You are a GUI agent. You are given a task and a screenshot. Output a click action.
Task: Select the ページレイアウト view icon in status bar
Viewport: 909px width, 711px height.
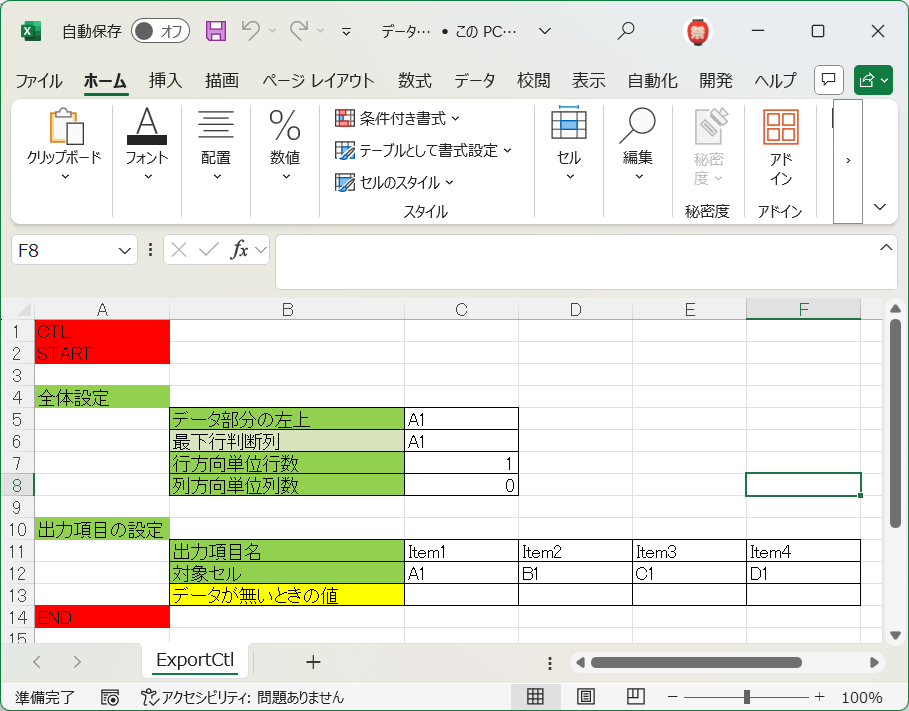coord(585,697)
